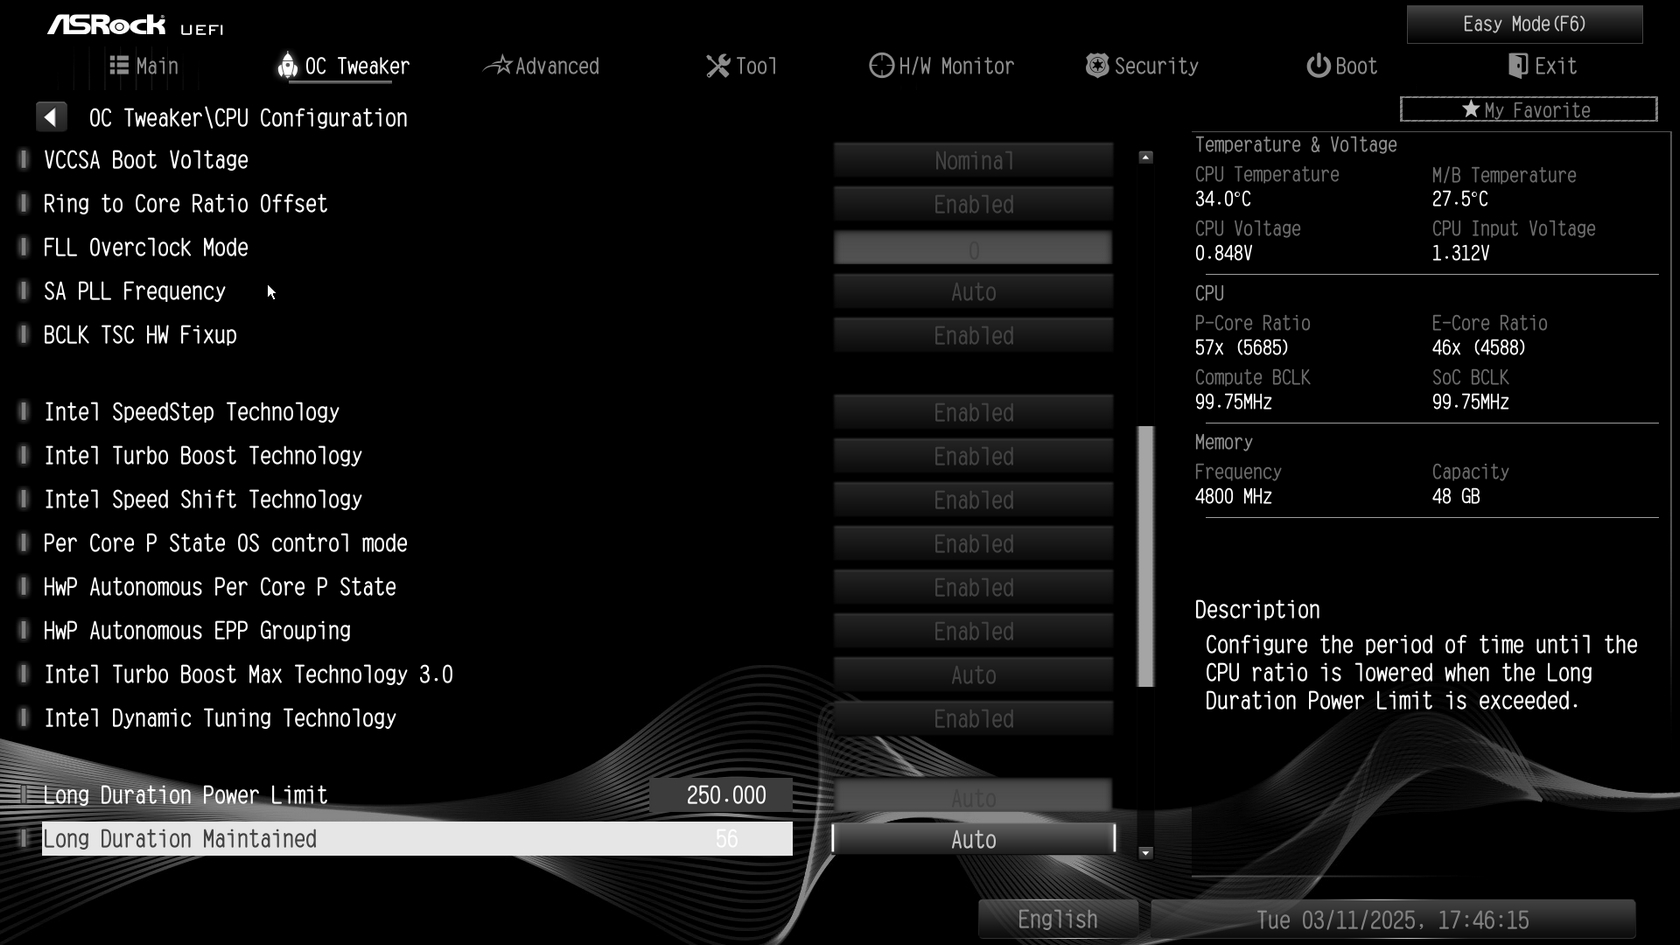
Task: Click the Advanced tab star icon
Action: [498, 65]
